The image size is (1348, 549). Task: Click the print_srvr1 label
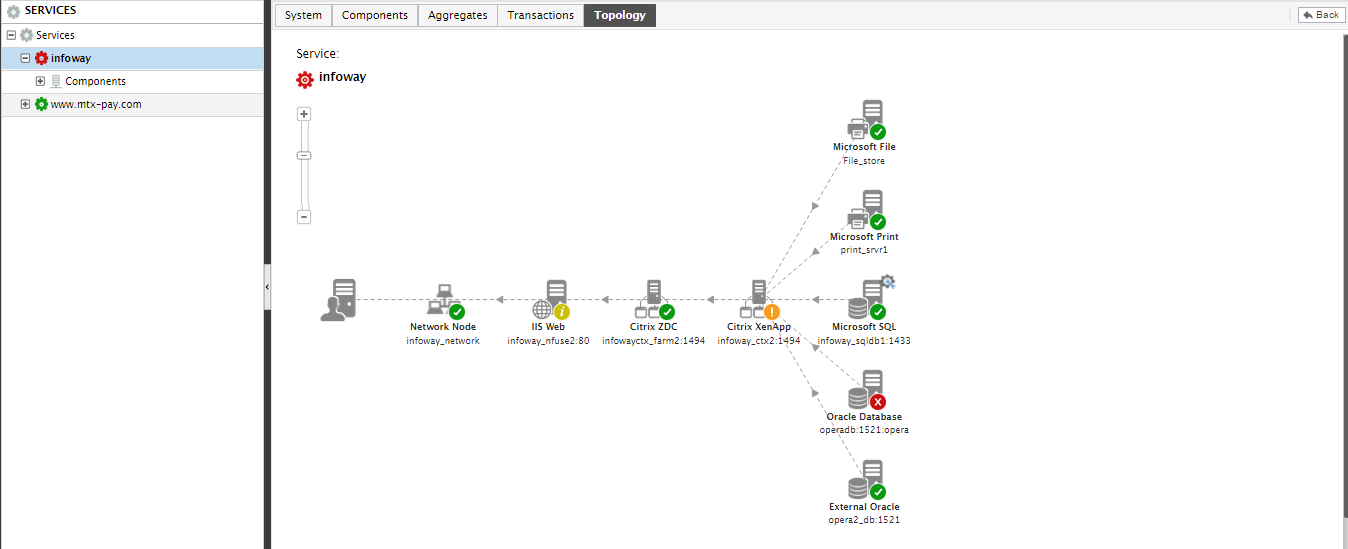tap(864, 250)
